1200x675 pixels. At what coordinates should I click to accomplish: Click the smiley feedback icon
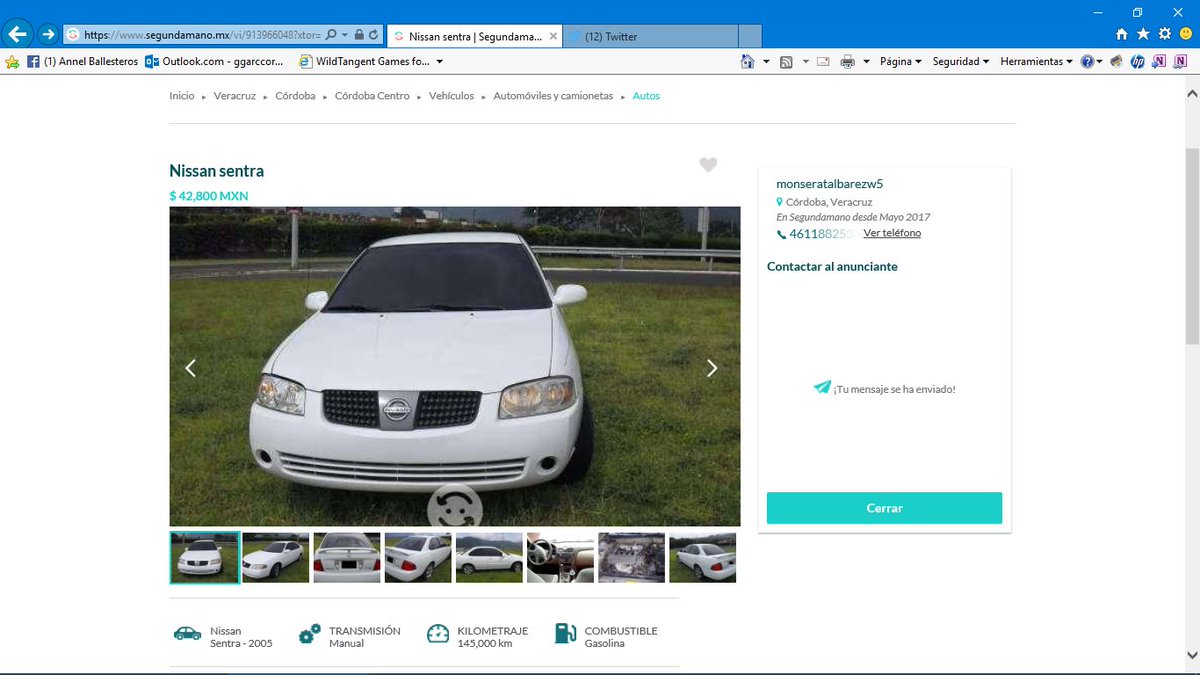tap(1185, 34)
